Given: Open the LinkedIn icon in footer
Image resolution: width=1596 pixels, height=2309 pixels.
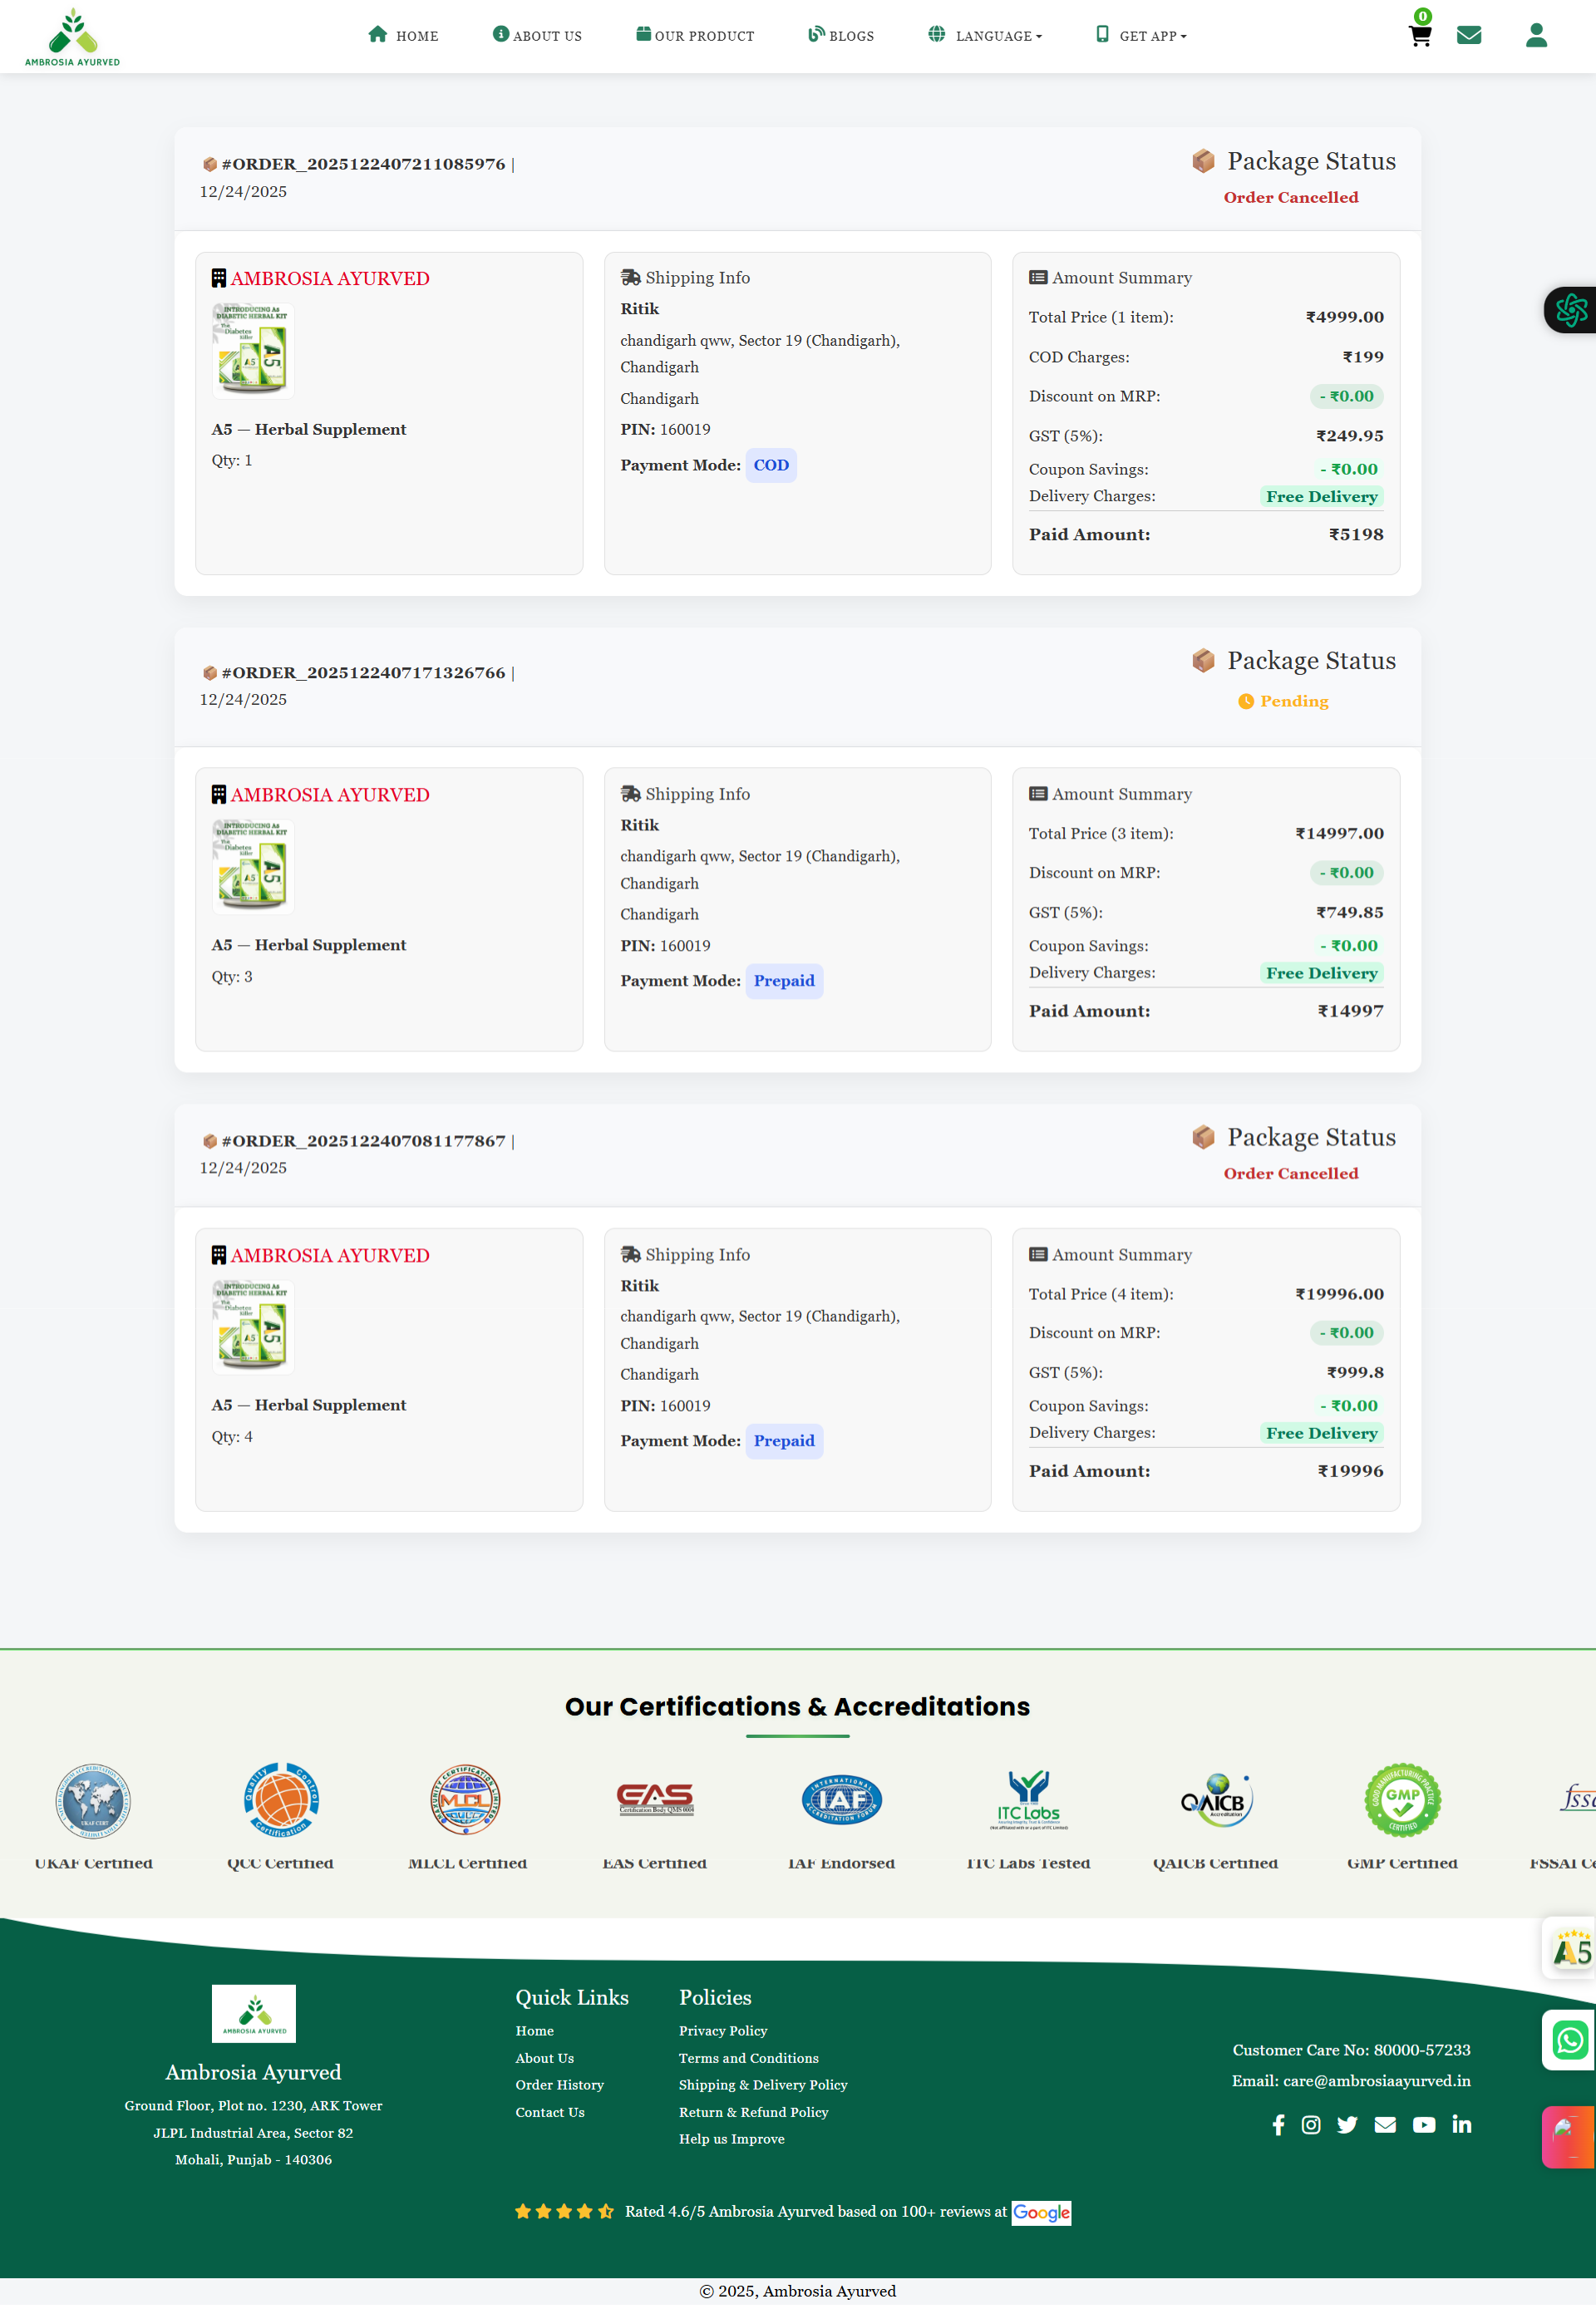Looking at the screenshot, I should [x=1461, y=2124].
